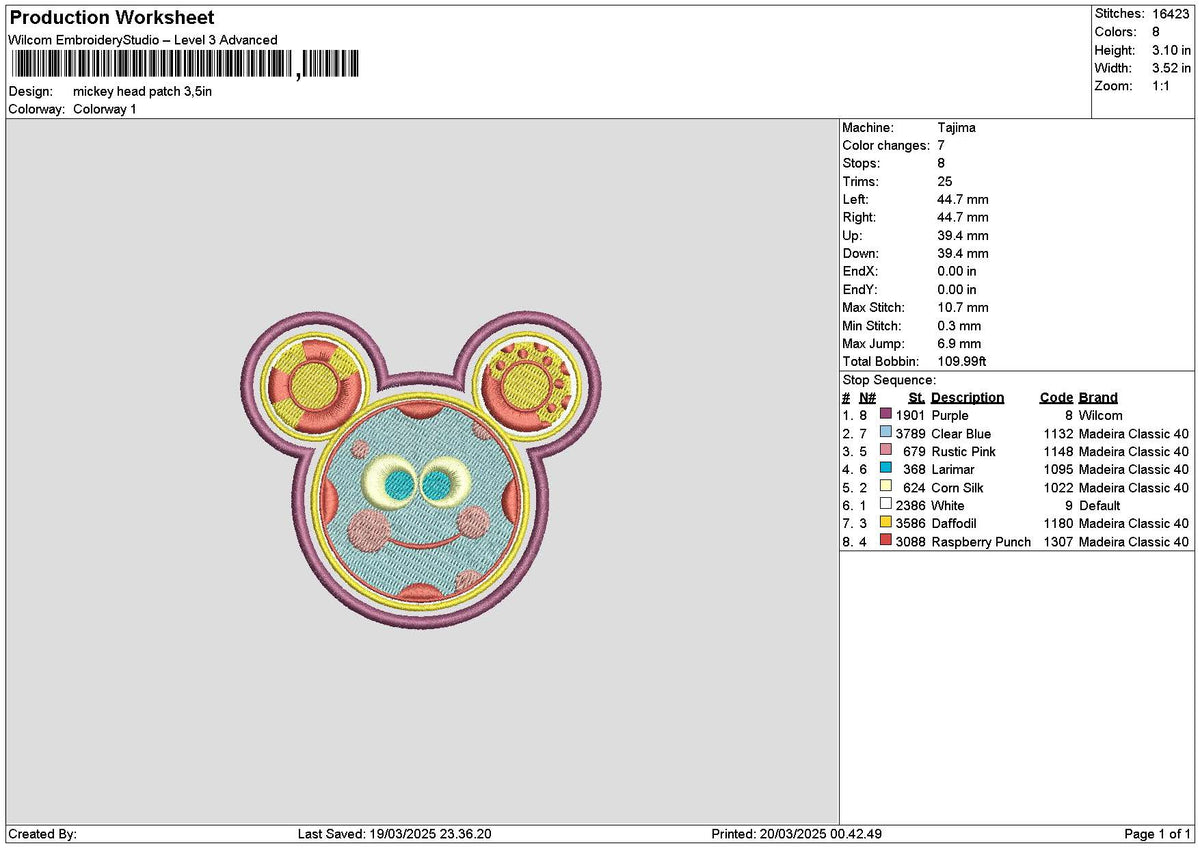Viewport: 1200px width, 848px height.
Task: Click the Total Bobbin value '109.99ft'
Action: coord(962,361)
